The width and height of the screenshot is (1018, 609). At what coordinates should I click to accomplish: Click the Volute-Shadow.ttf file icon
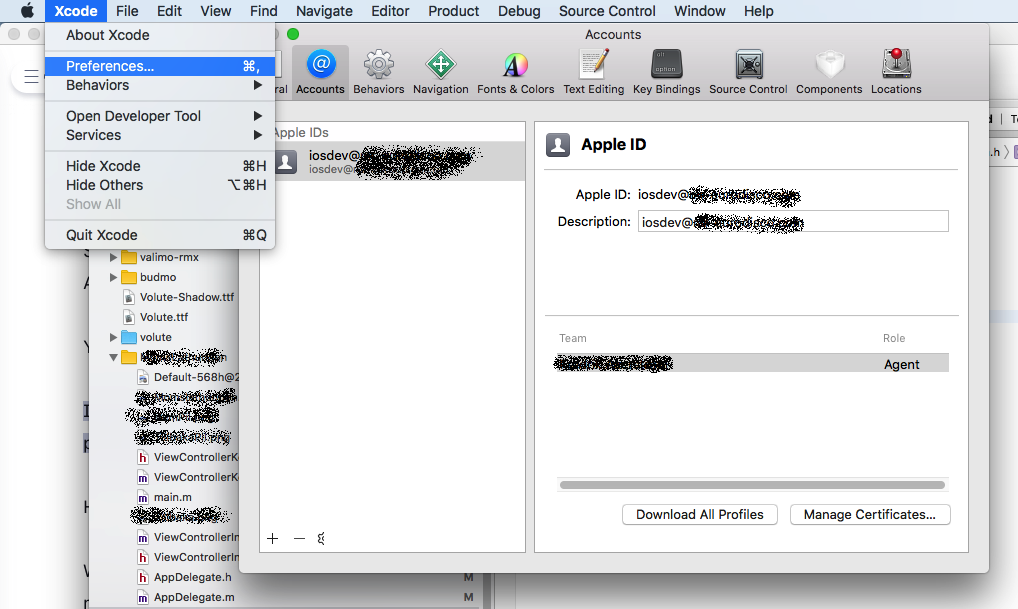tap(129, 297)
